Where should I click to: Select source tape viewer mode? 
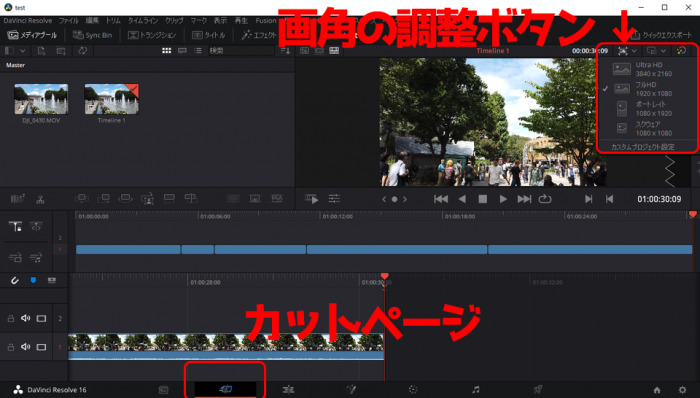click(319, 51)
